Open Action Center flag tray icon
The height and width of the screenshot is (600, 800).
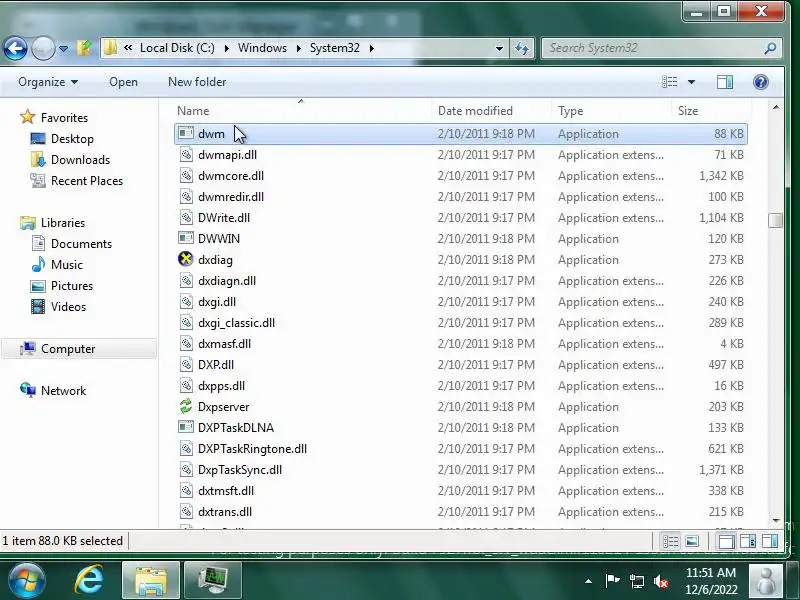(612, 581)
